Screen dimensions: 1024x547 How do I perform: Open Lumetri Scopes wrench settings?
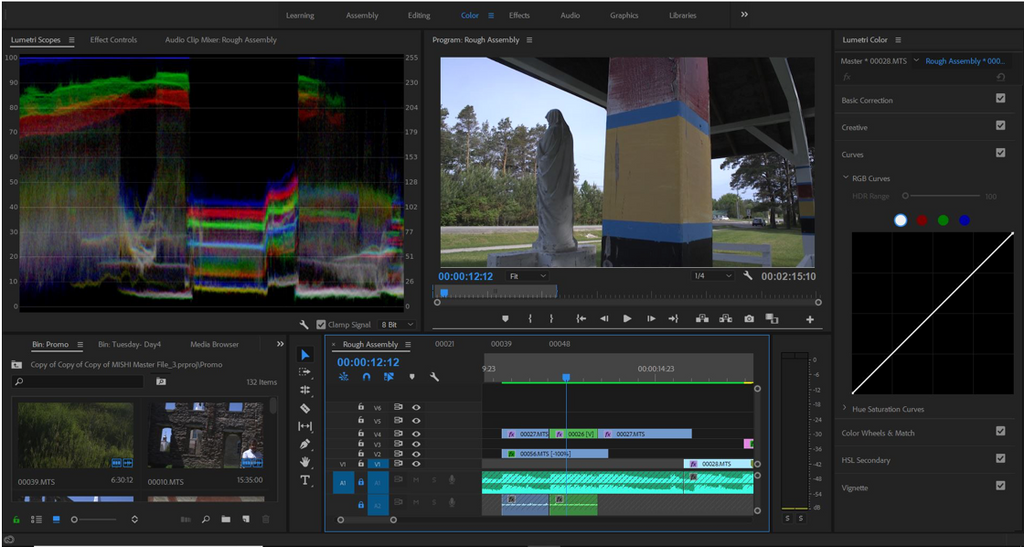[304, 324]
